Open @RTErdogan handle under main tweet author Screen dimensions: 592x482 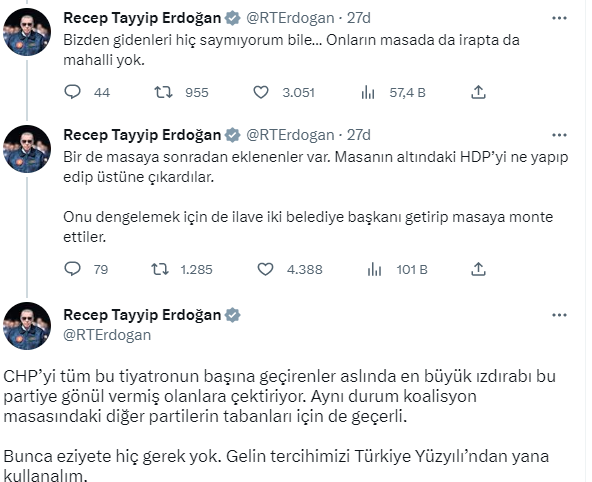(x=107, y=335)
